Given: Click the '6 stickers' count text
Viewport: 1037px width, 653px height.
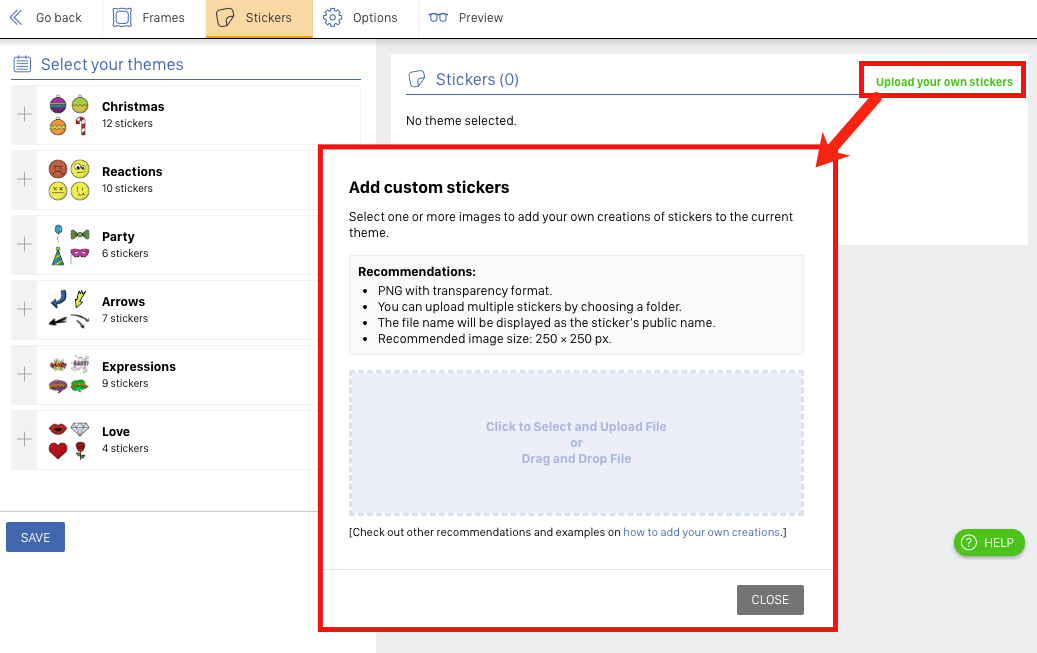Looking at the screenshot, I should pyautogui.click(x=125, y=253).
